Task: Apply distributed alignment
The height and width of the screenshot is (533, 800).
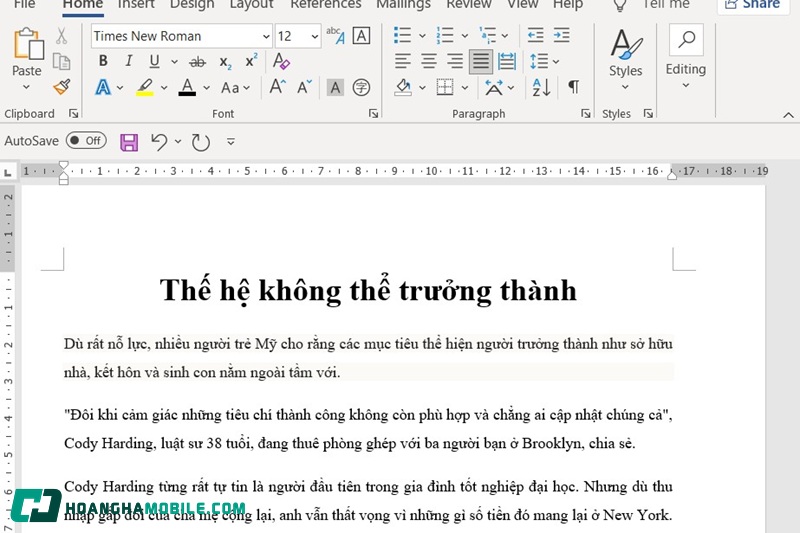Action: point(507,61)
